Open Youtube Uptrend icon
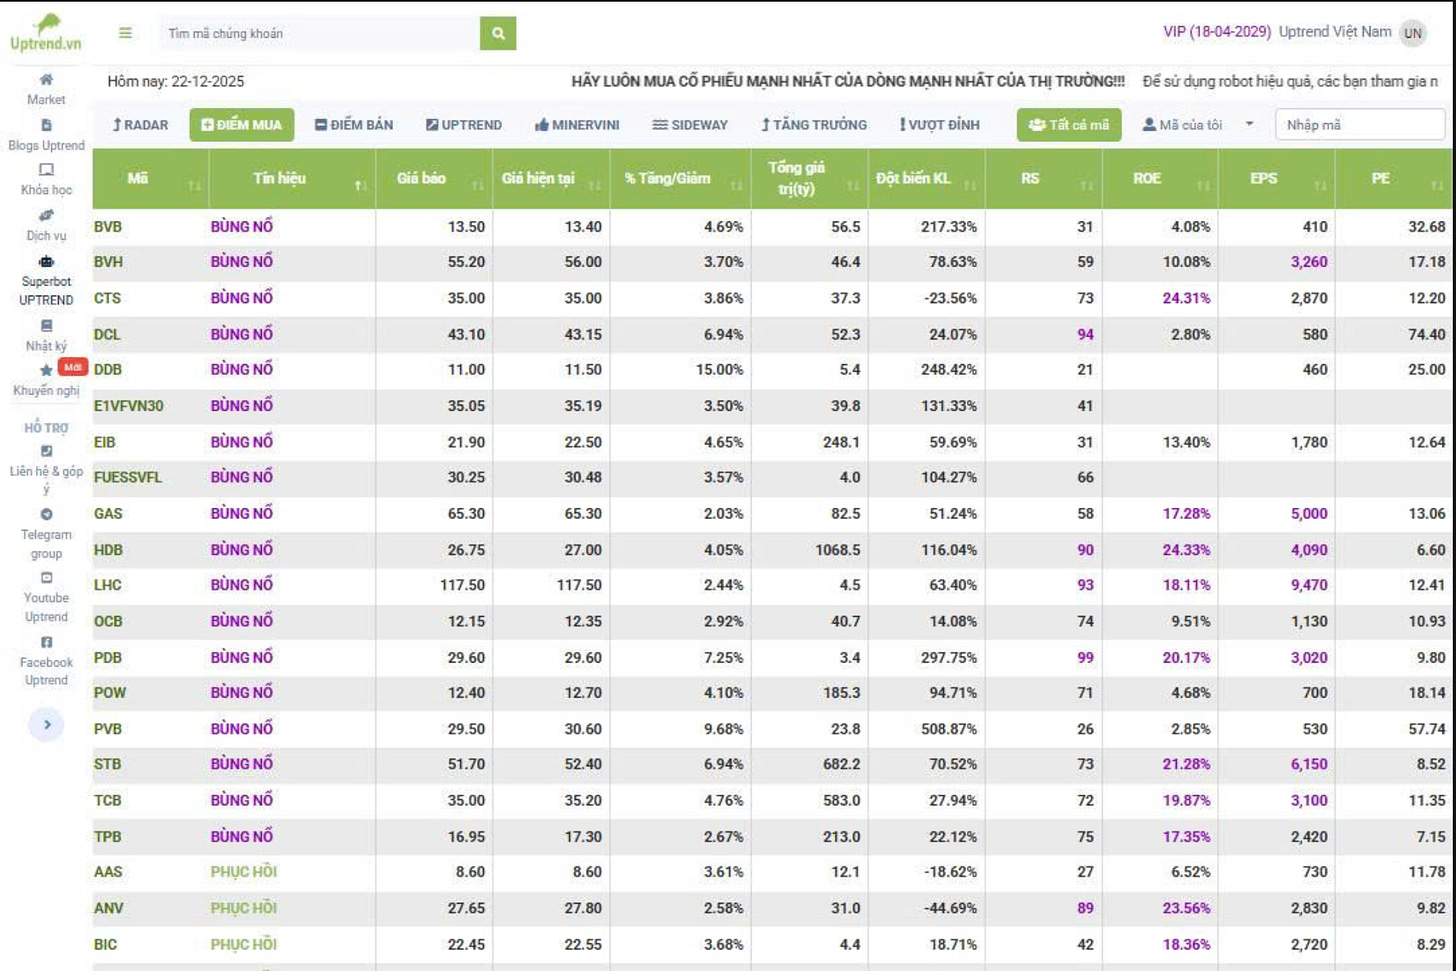 click(46, 578)
